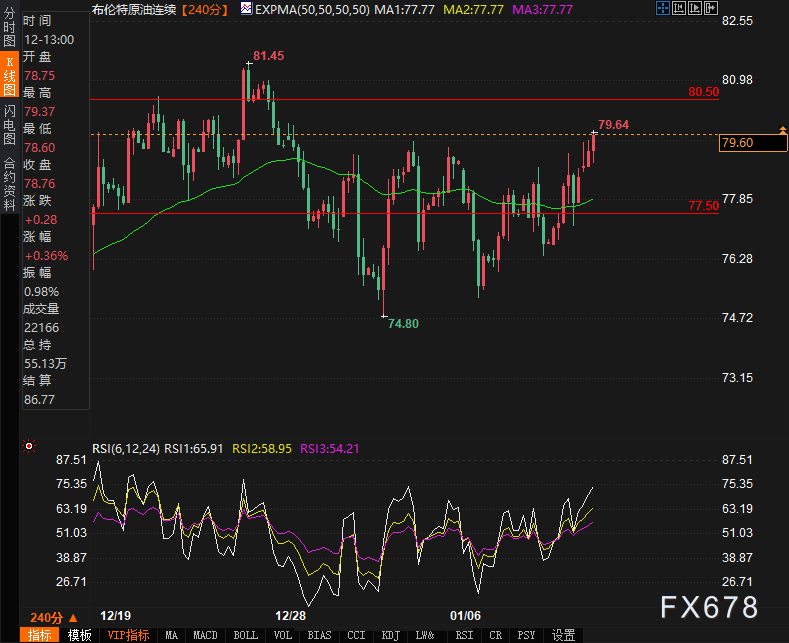Click the 01/06 date axis label

click(465, 615)
